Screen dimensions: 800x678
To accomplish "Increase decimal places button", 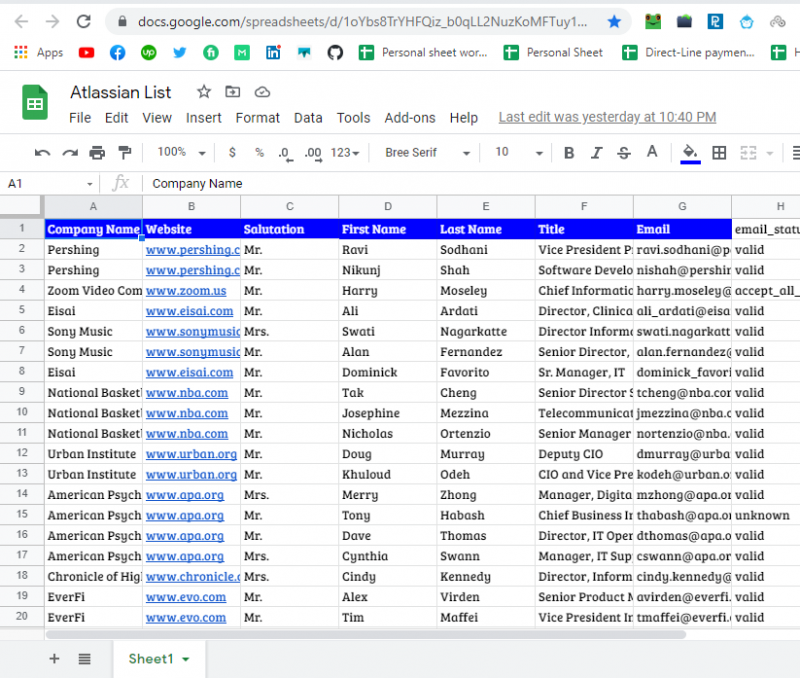I will coord(313,153).
